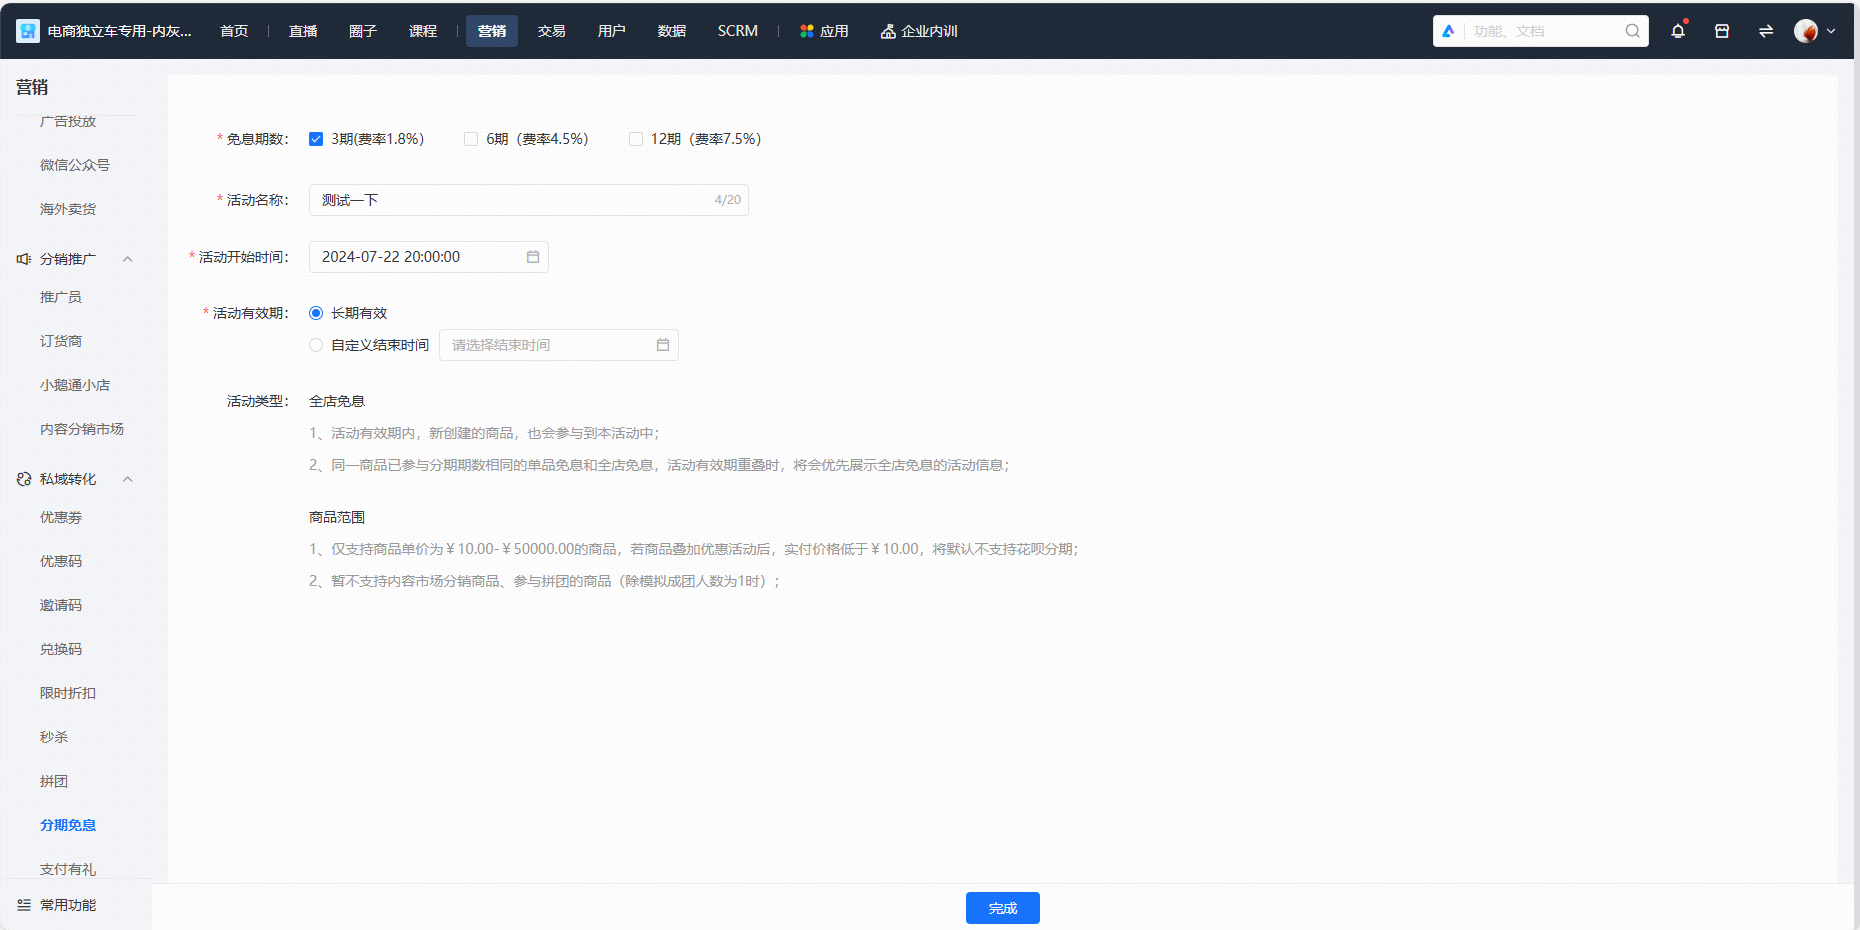This screenshot has width=1860, height=930.
Task: Collapse the 私域转化 section chevron
Action: click(127, 479)
